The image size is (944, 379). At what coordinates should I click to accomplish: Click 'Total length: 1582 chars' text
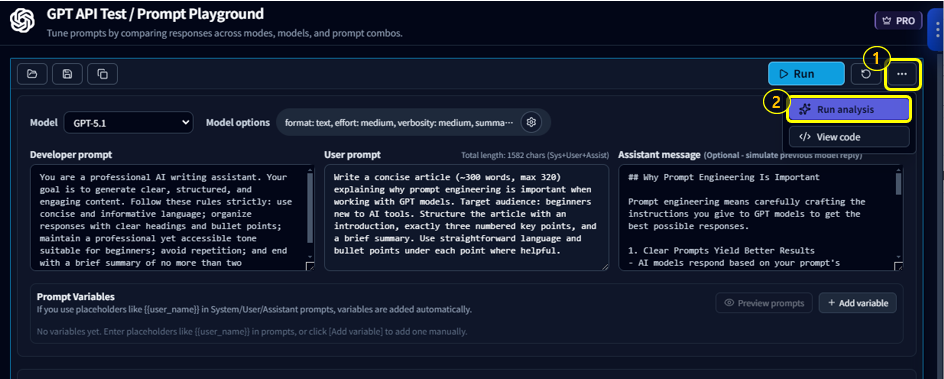click(x=535, y=155)
